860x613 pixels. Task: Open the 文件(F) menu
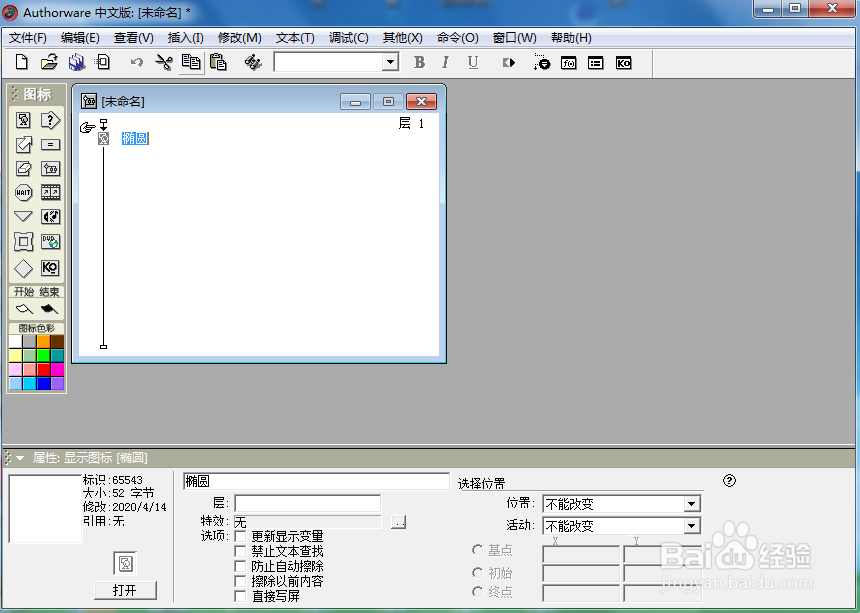(x=28, y=38)
